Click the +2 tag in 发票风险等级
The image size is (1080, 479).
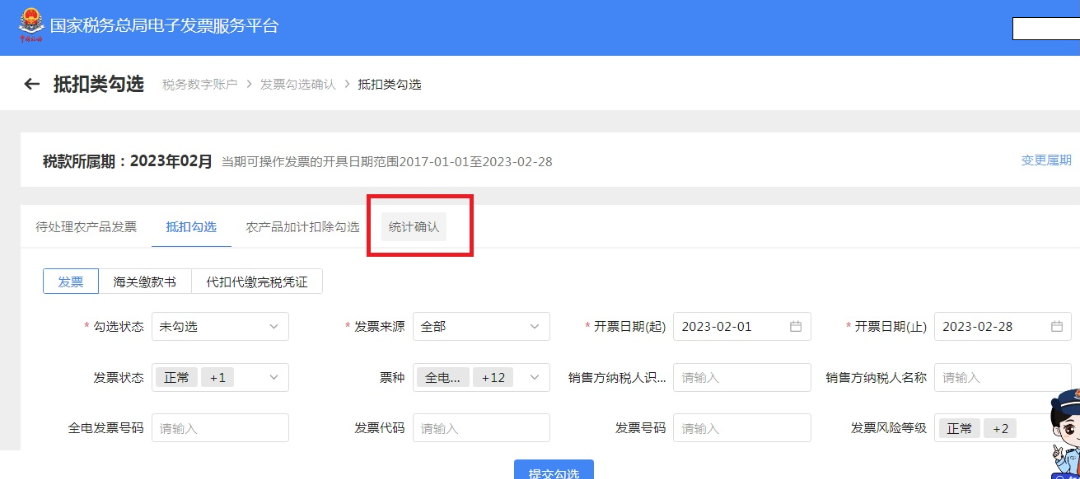coord(1000,428)
